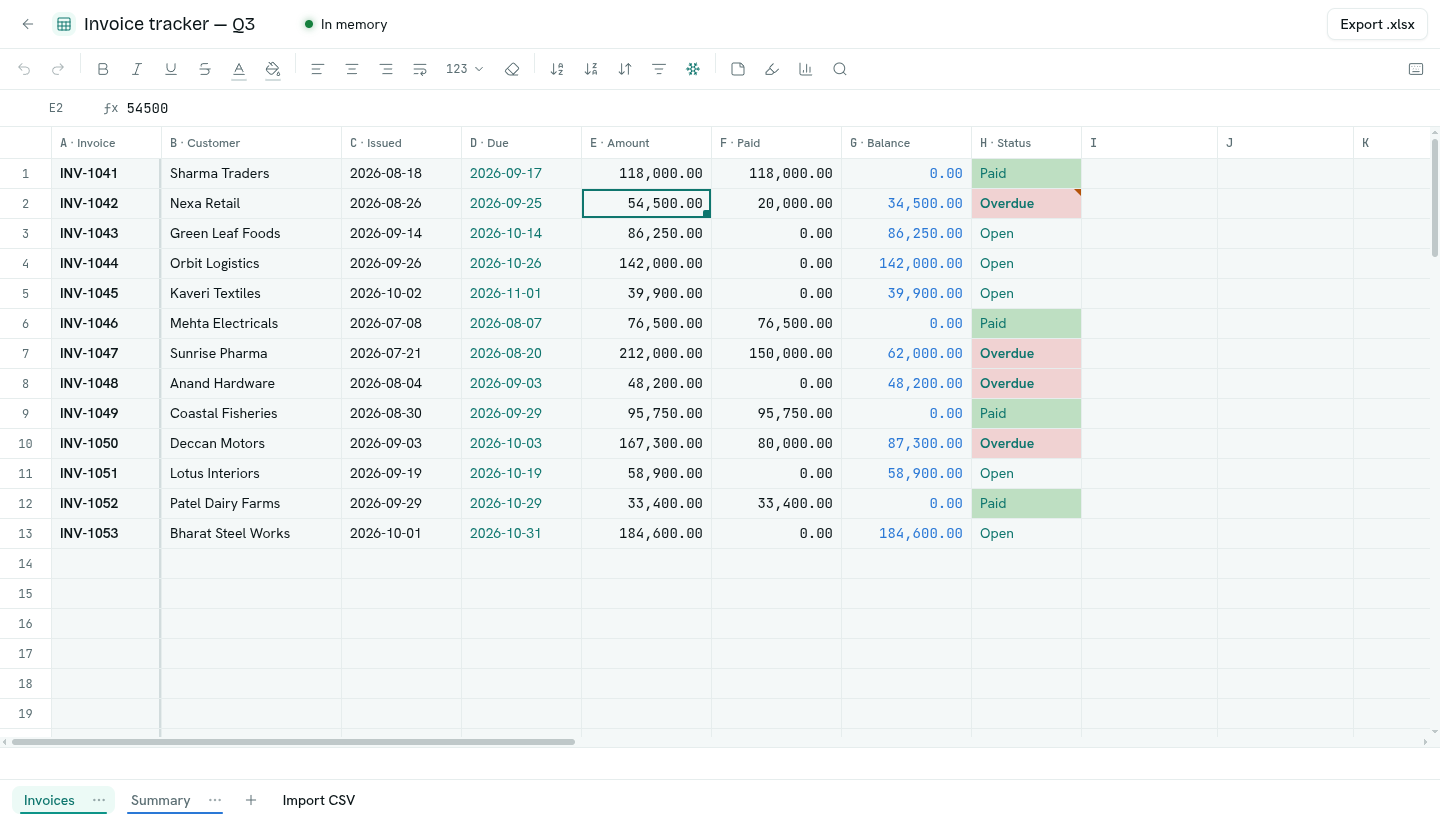Select the Invoices sheet tab
Image resolution: width=1440 pixels, height=820 pixels.
click(49, 800)
